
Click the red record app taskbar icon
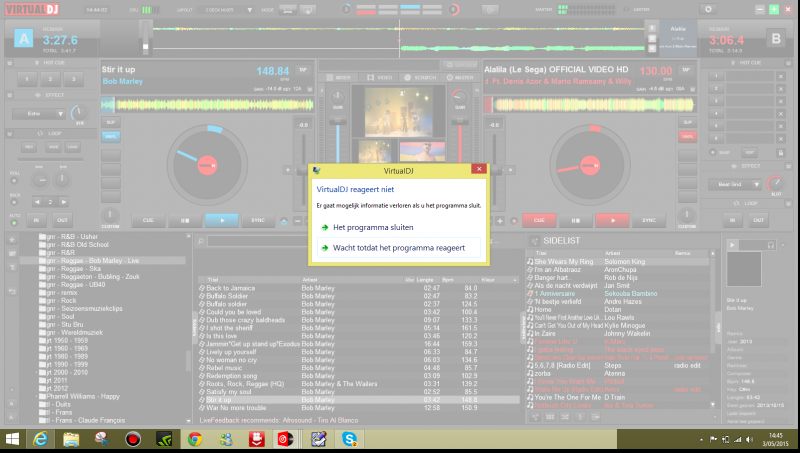point(133,439)
